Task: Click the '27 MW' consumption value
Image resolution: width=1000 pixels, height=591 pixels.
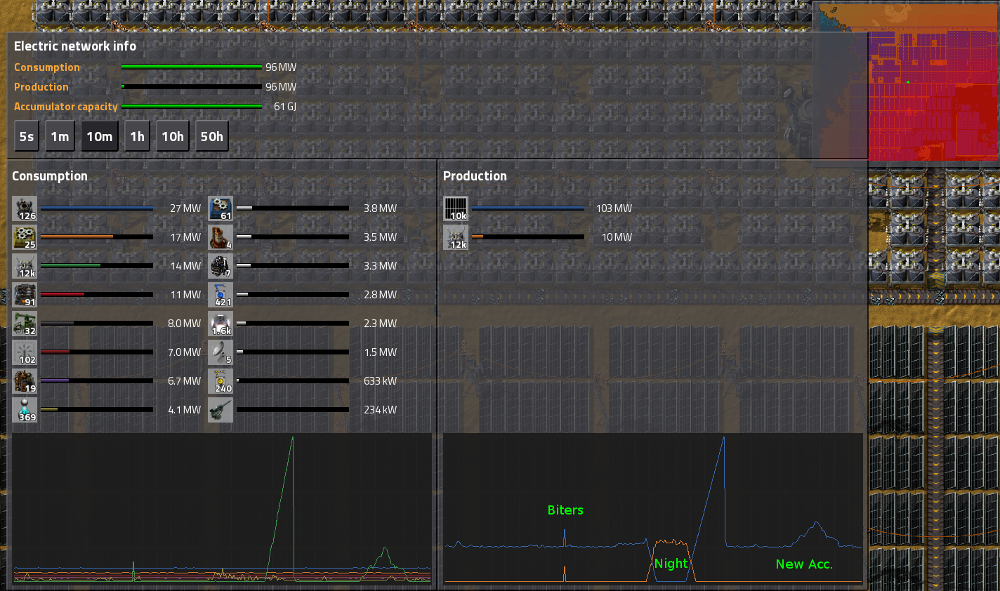Action: click(186, 208)
